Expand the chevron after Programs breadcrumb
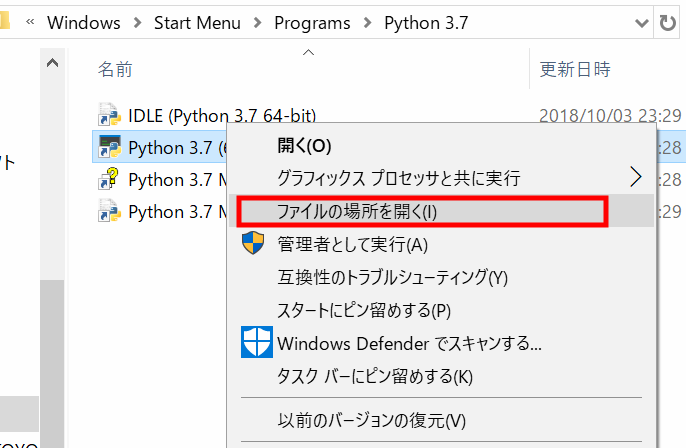Screen dimensions: 686x448 click(x=368, y=22)
